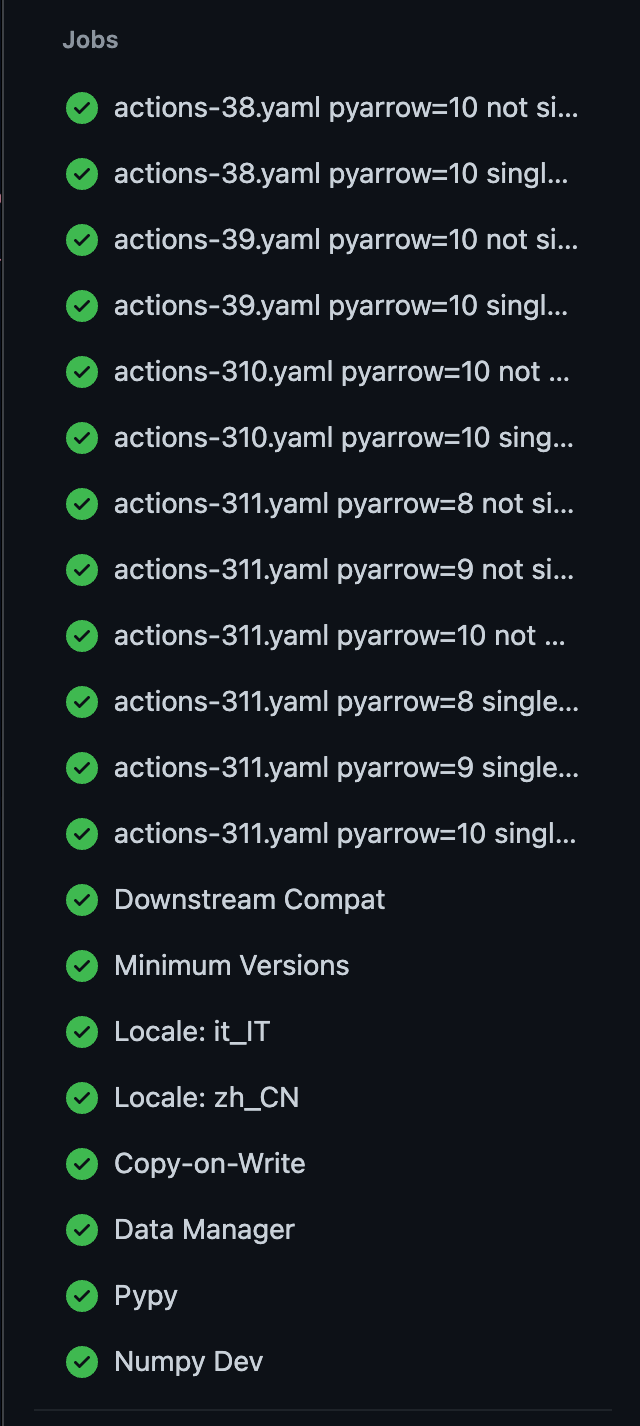Click the green status icon for Pypy

[x=81, y=1296]
